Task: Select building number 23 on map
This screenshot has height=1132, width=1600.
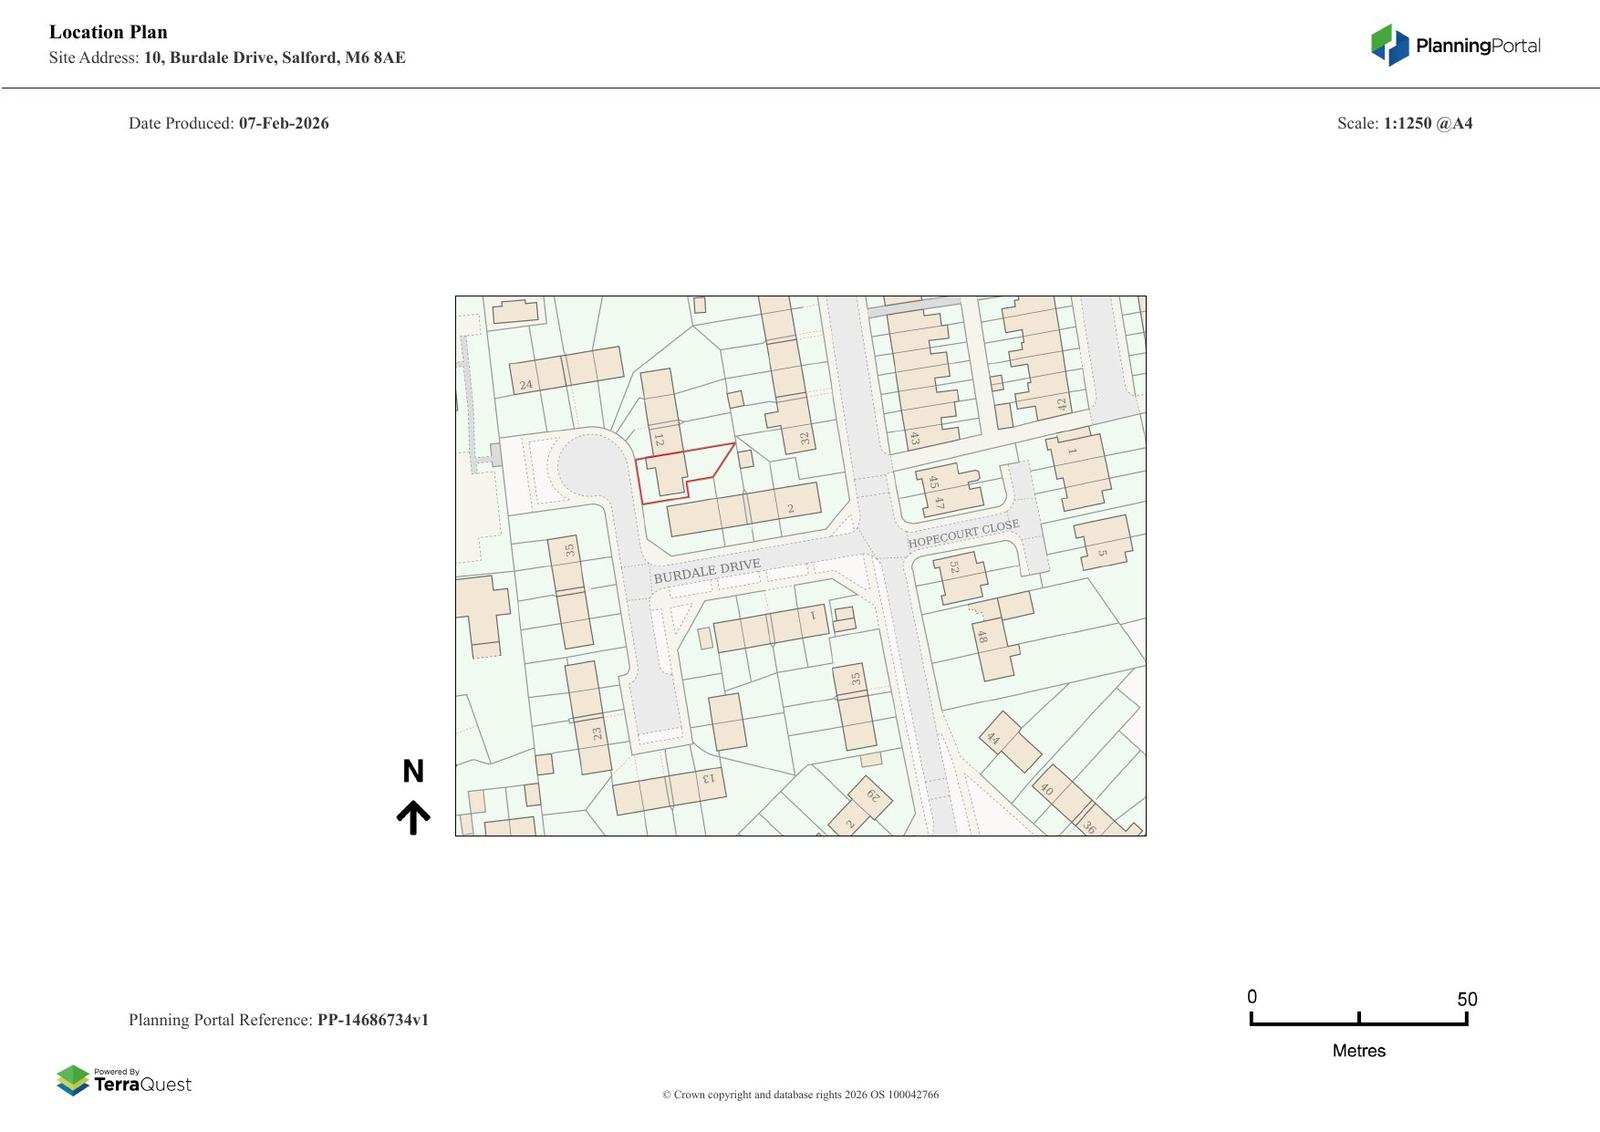Action: click(597, 733)
